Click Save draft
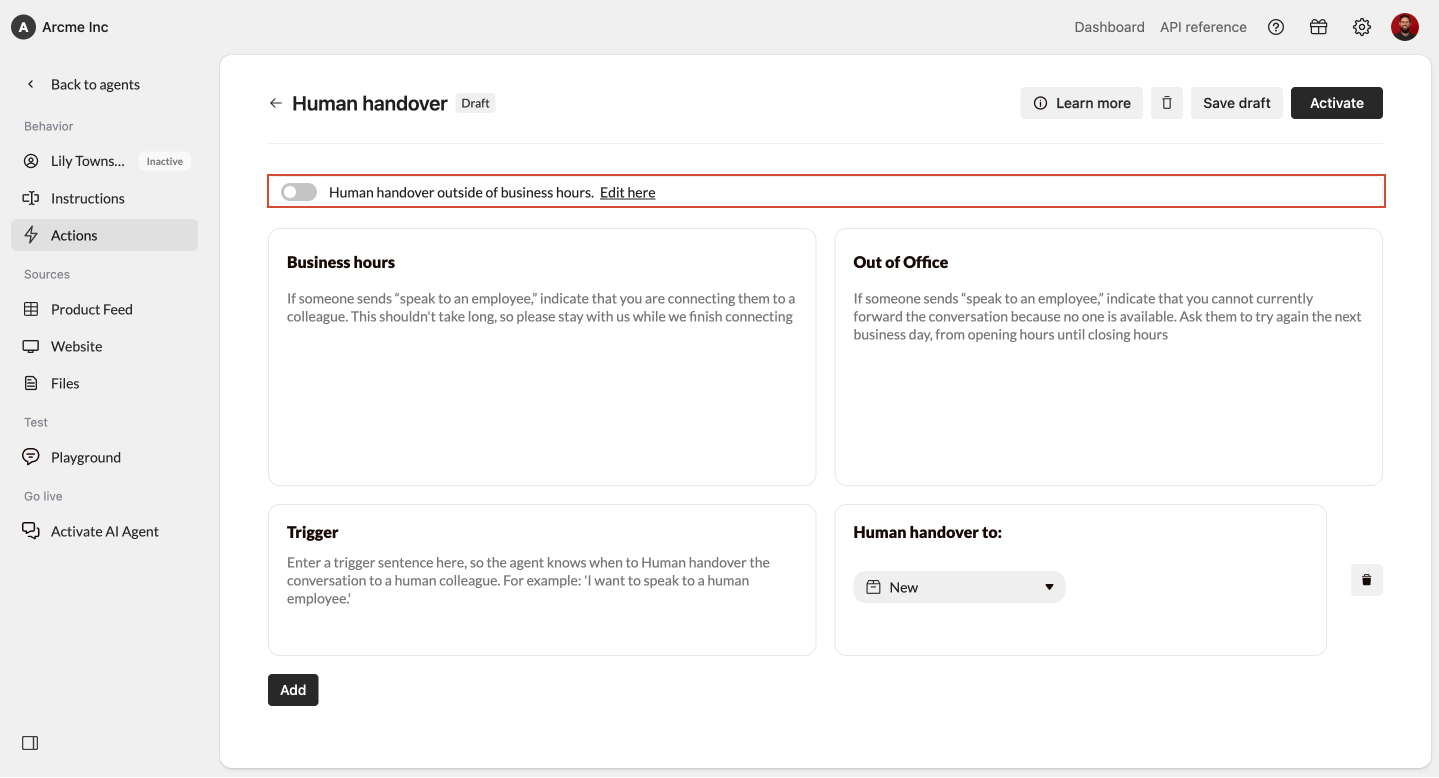Viewport: 1439px width, 778px height. [x=1237, y=103]
